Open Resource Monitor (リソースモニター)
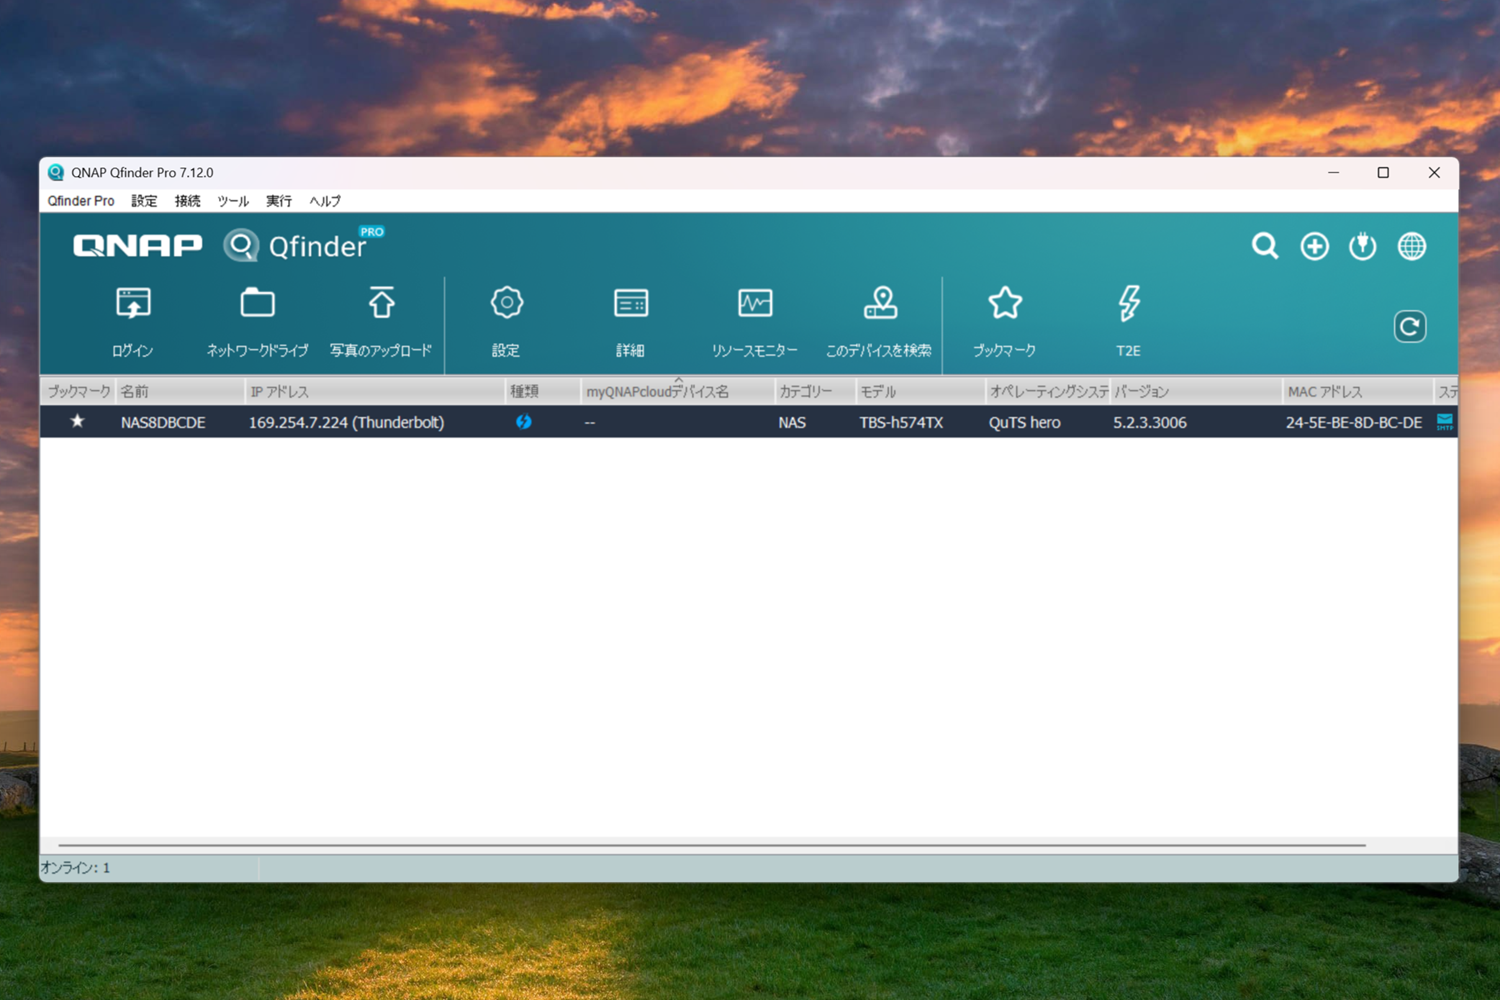Screen dimensions: 1500x1000 click(755, 303)
